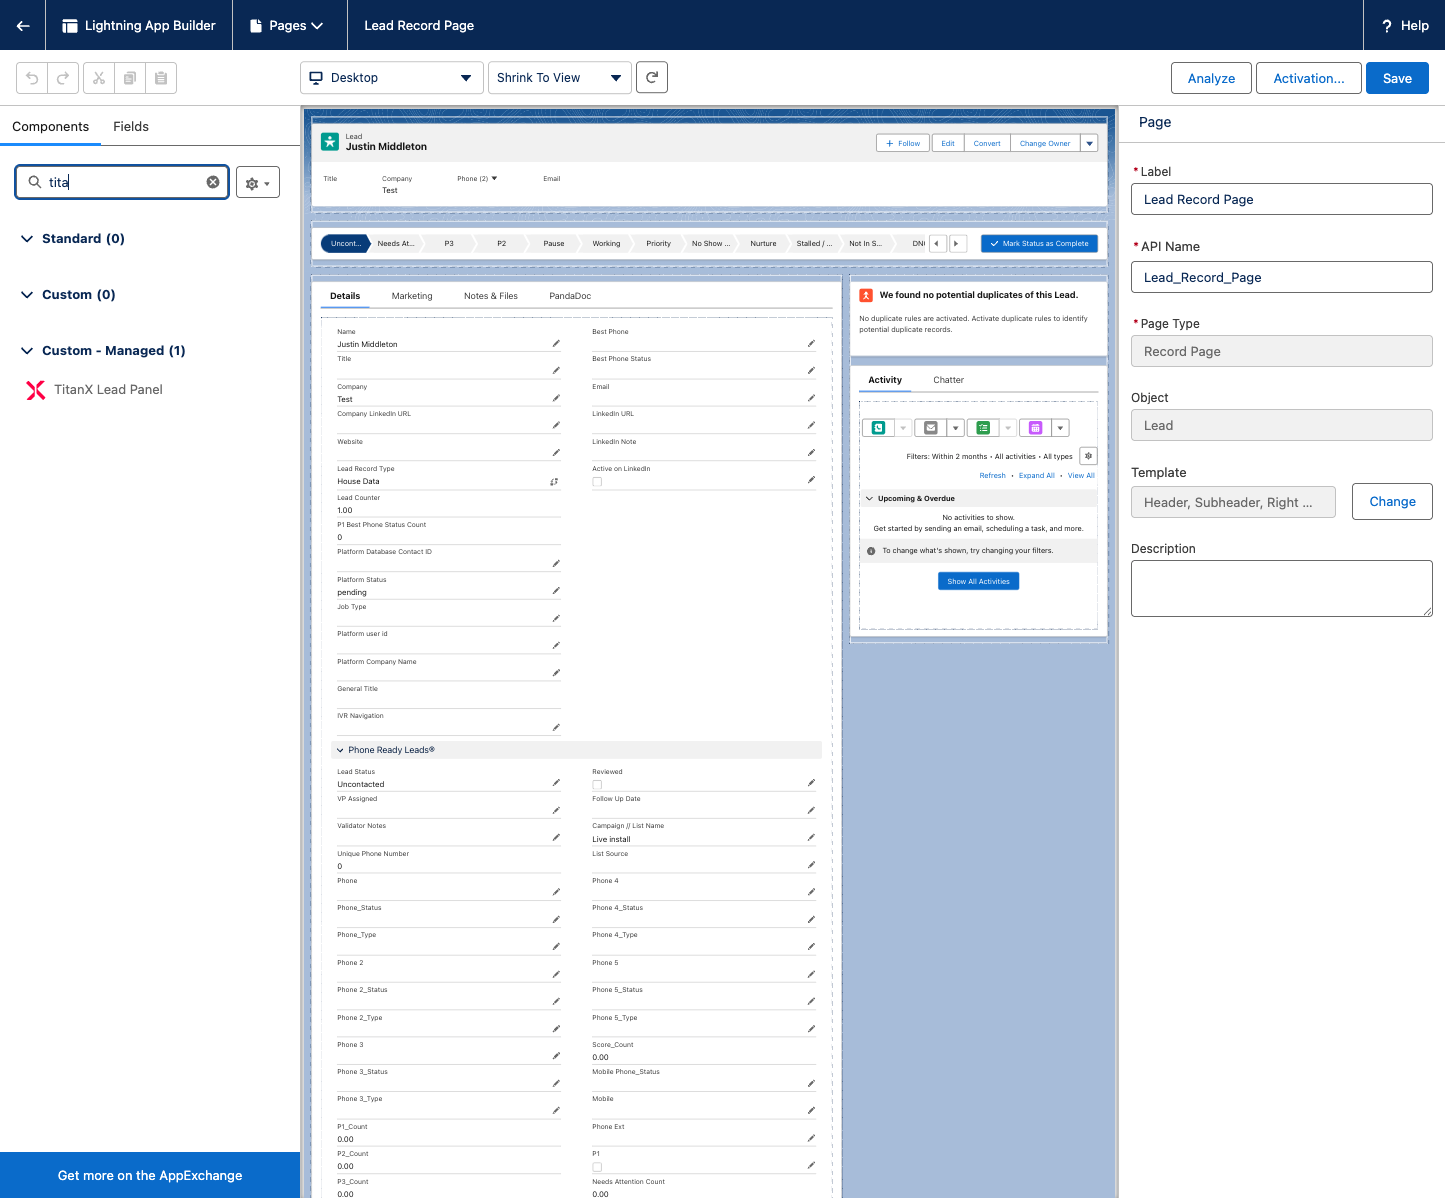Screen dimensions: 1445x1198
Task: Collapse the Custom - Managed section
Action: pos(27,351)
